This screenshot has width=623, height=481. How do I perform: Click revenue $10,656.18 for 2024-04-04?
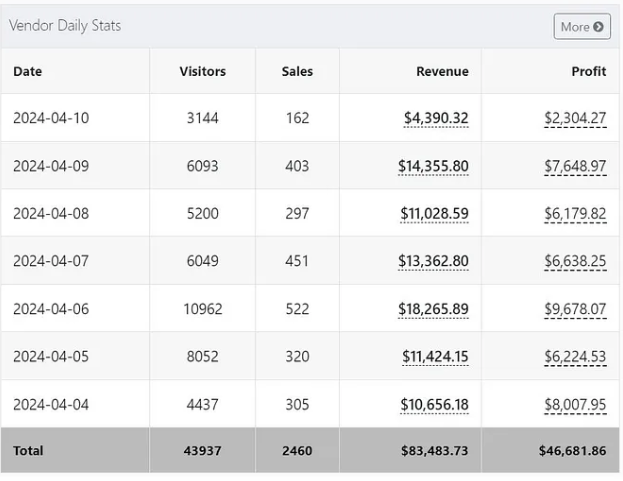pos(433,404)
